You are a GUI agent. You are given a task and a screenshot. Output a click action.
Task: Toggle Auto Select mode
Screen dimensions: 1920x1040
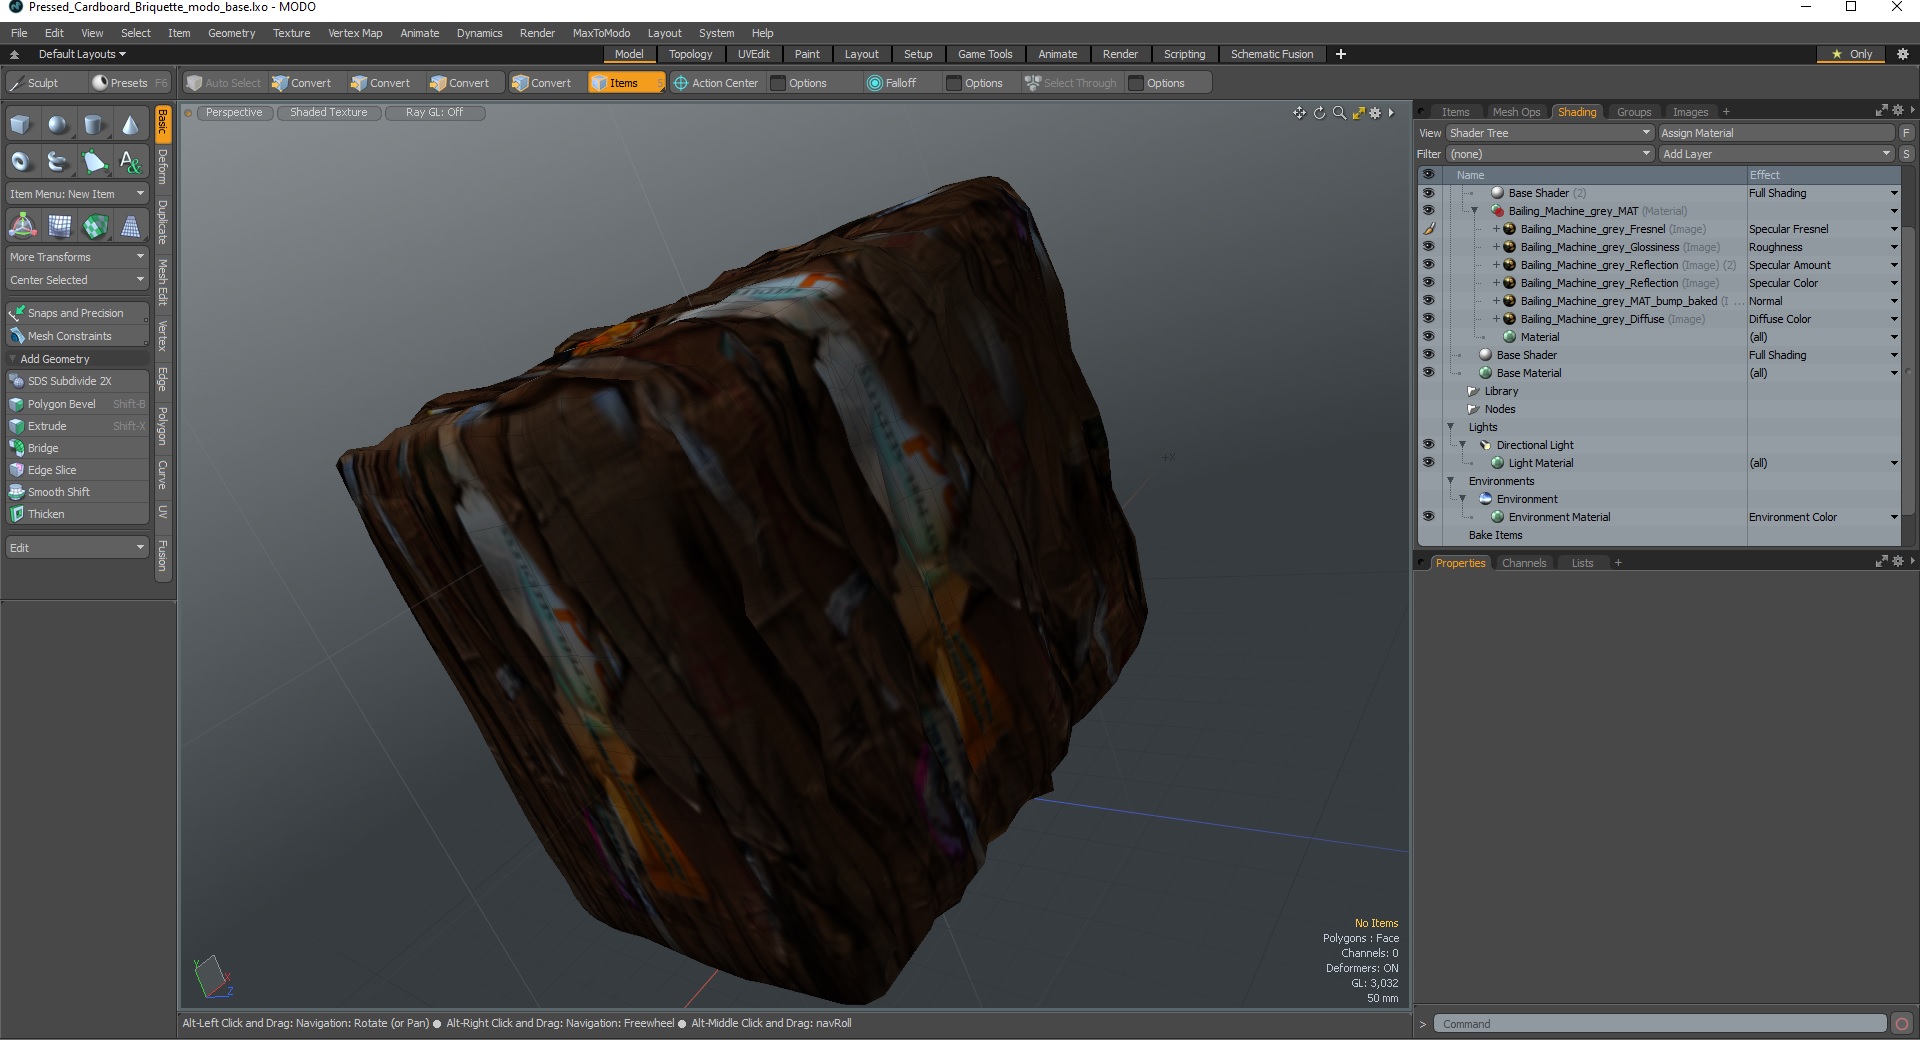(x=223, y=83)
